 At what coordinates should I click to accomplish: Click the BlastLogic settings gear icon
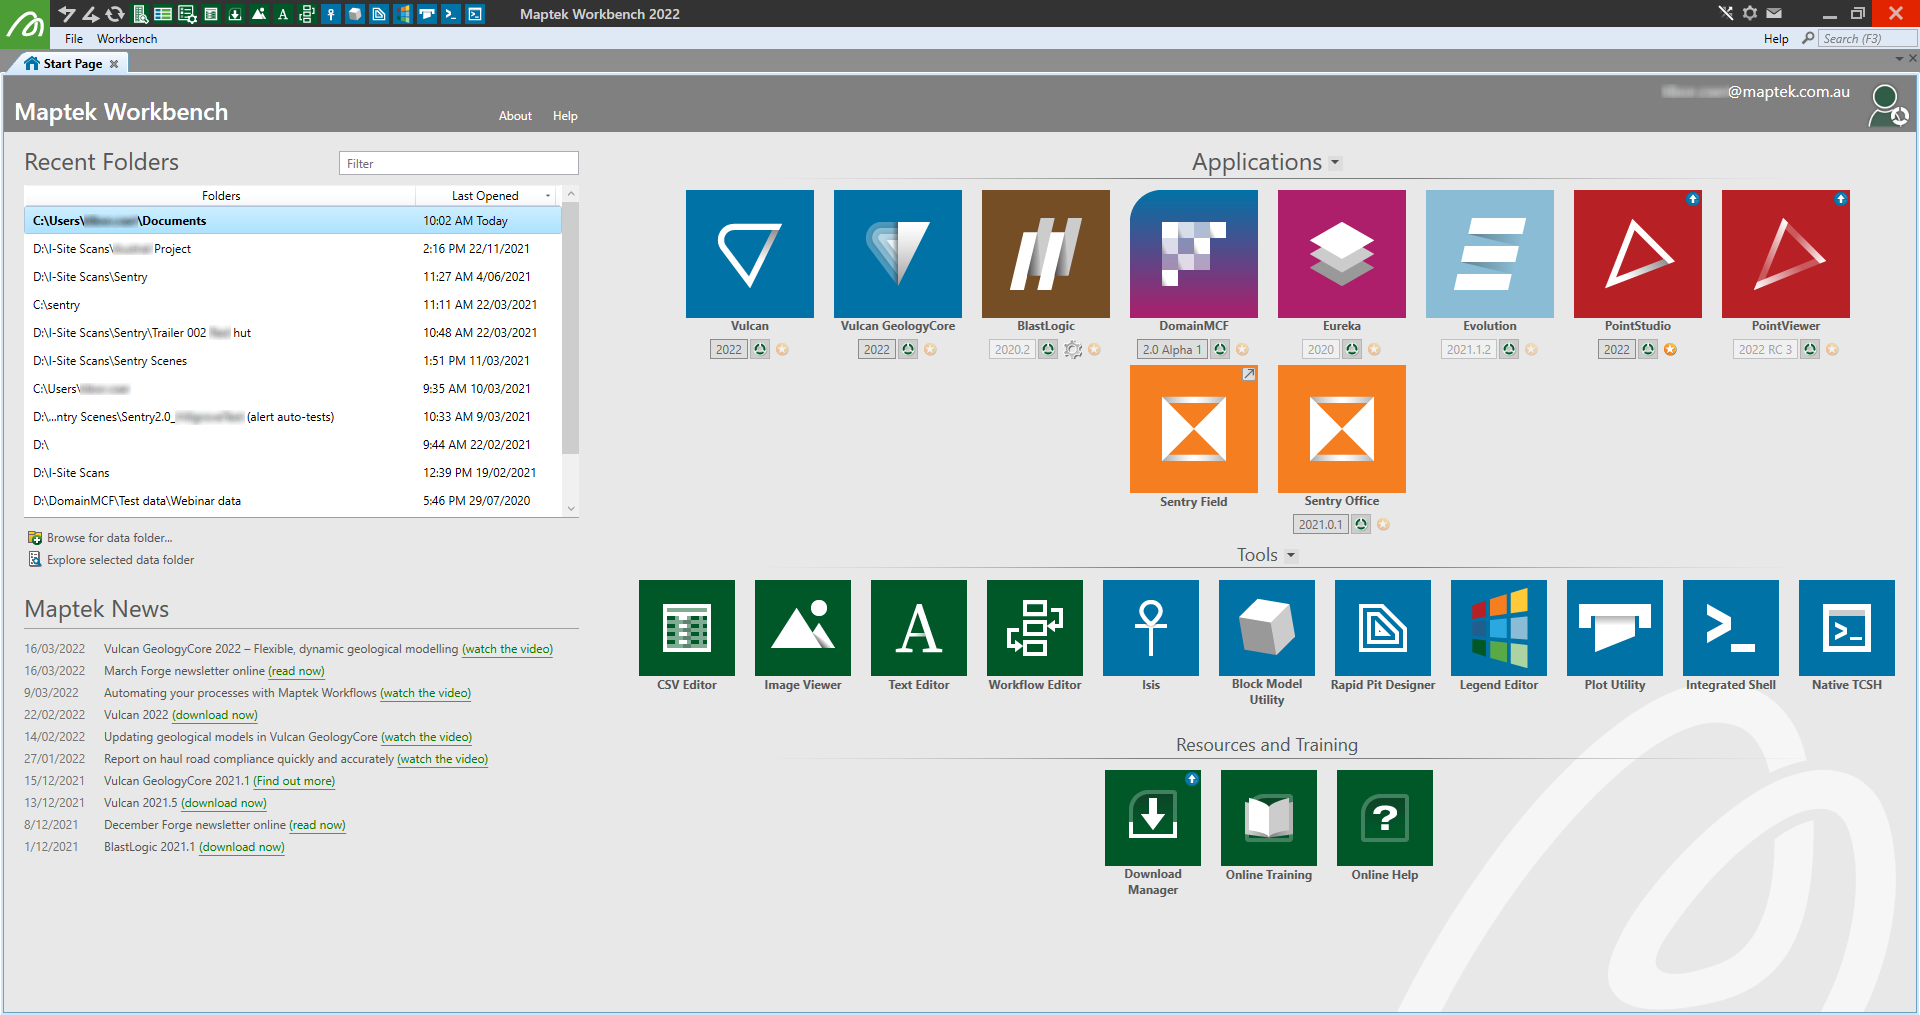[x=1073, y=350]
